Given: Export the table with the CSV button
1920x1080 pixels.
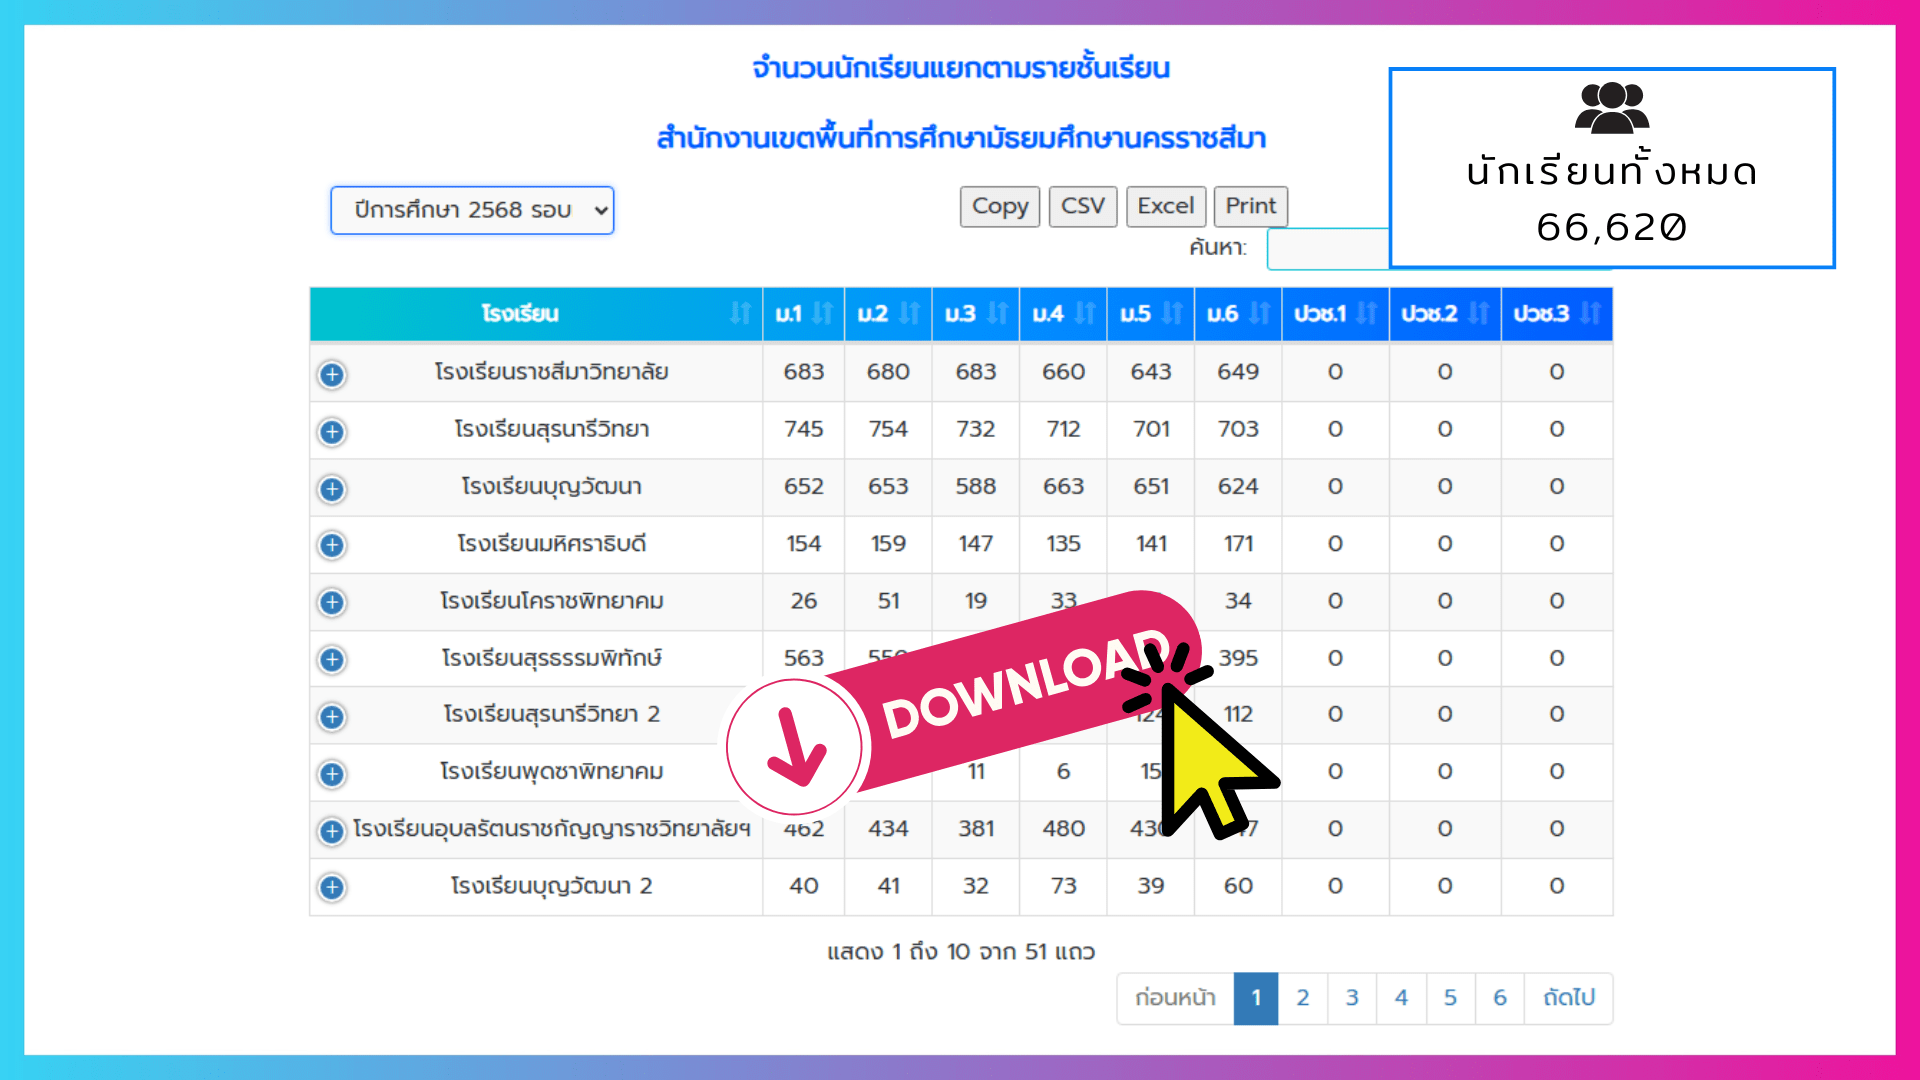Looking at the screenshot, I should tap(1083, 206).
